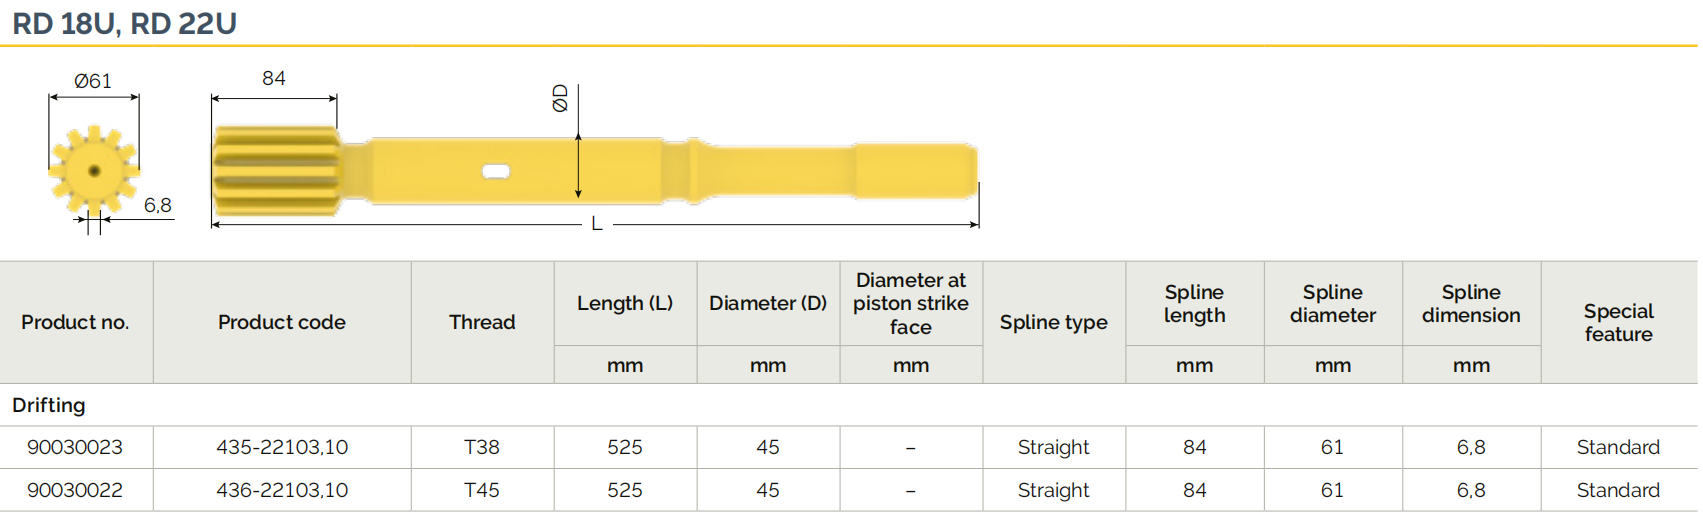Click the Product no. column header
1703x521 pixels.
click(x=75, y=322)
